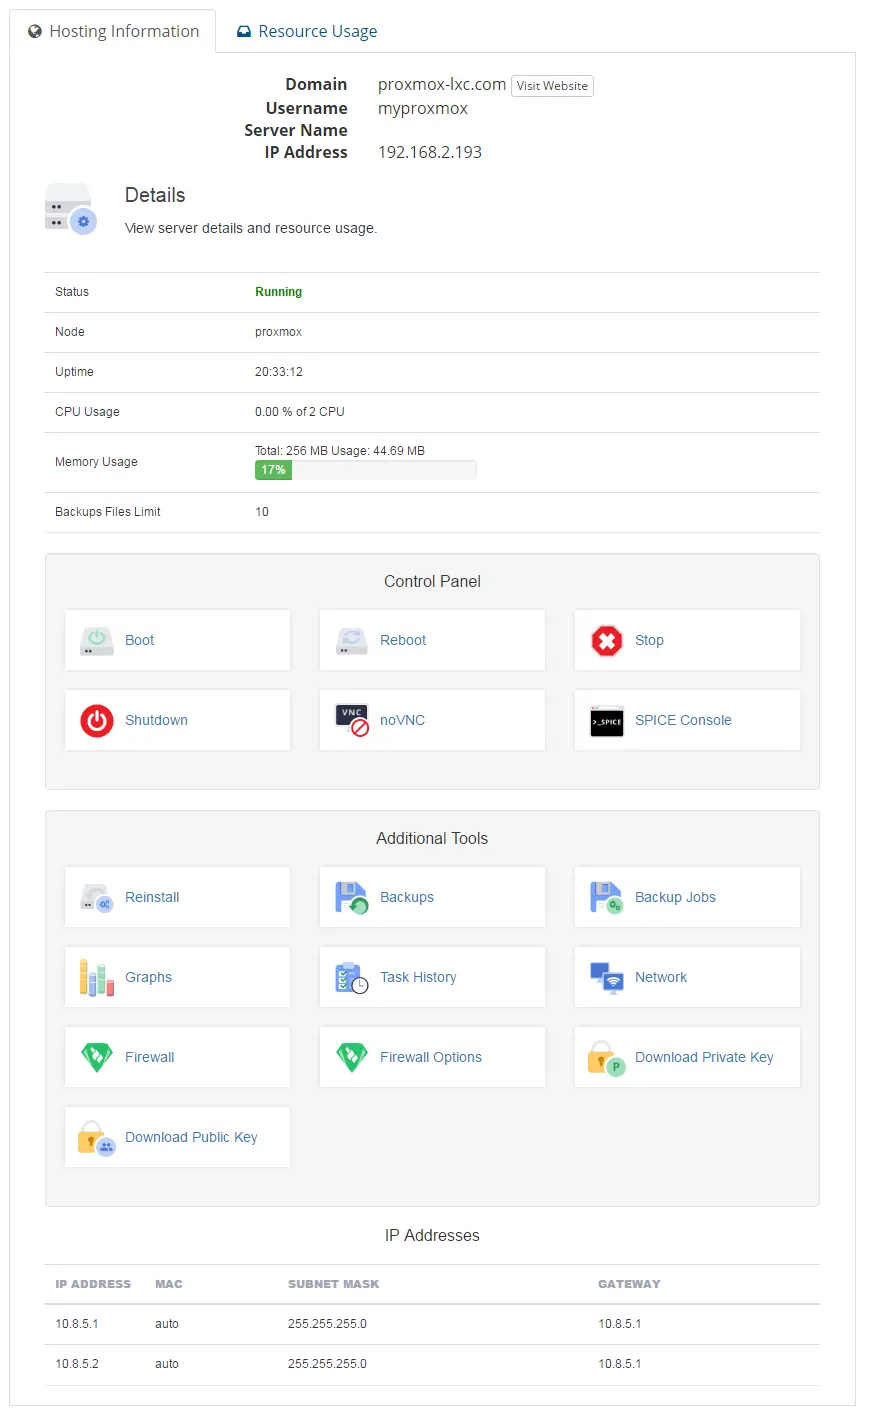The image size is (869, 1419).
Task: Click the Task History checklist icon
Action: click(352, 977)
